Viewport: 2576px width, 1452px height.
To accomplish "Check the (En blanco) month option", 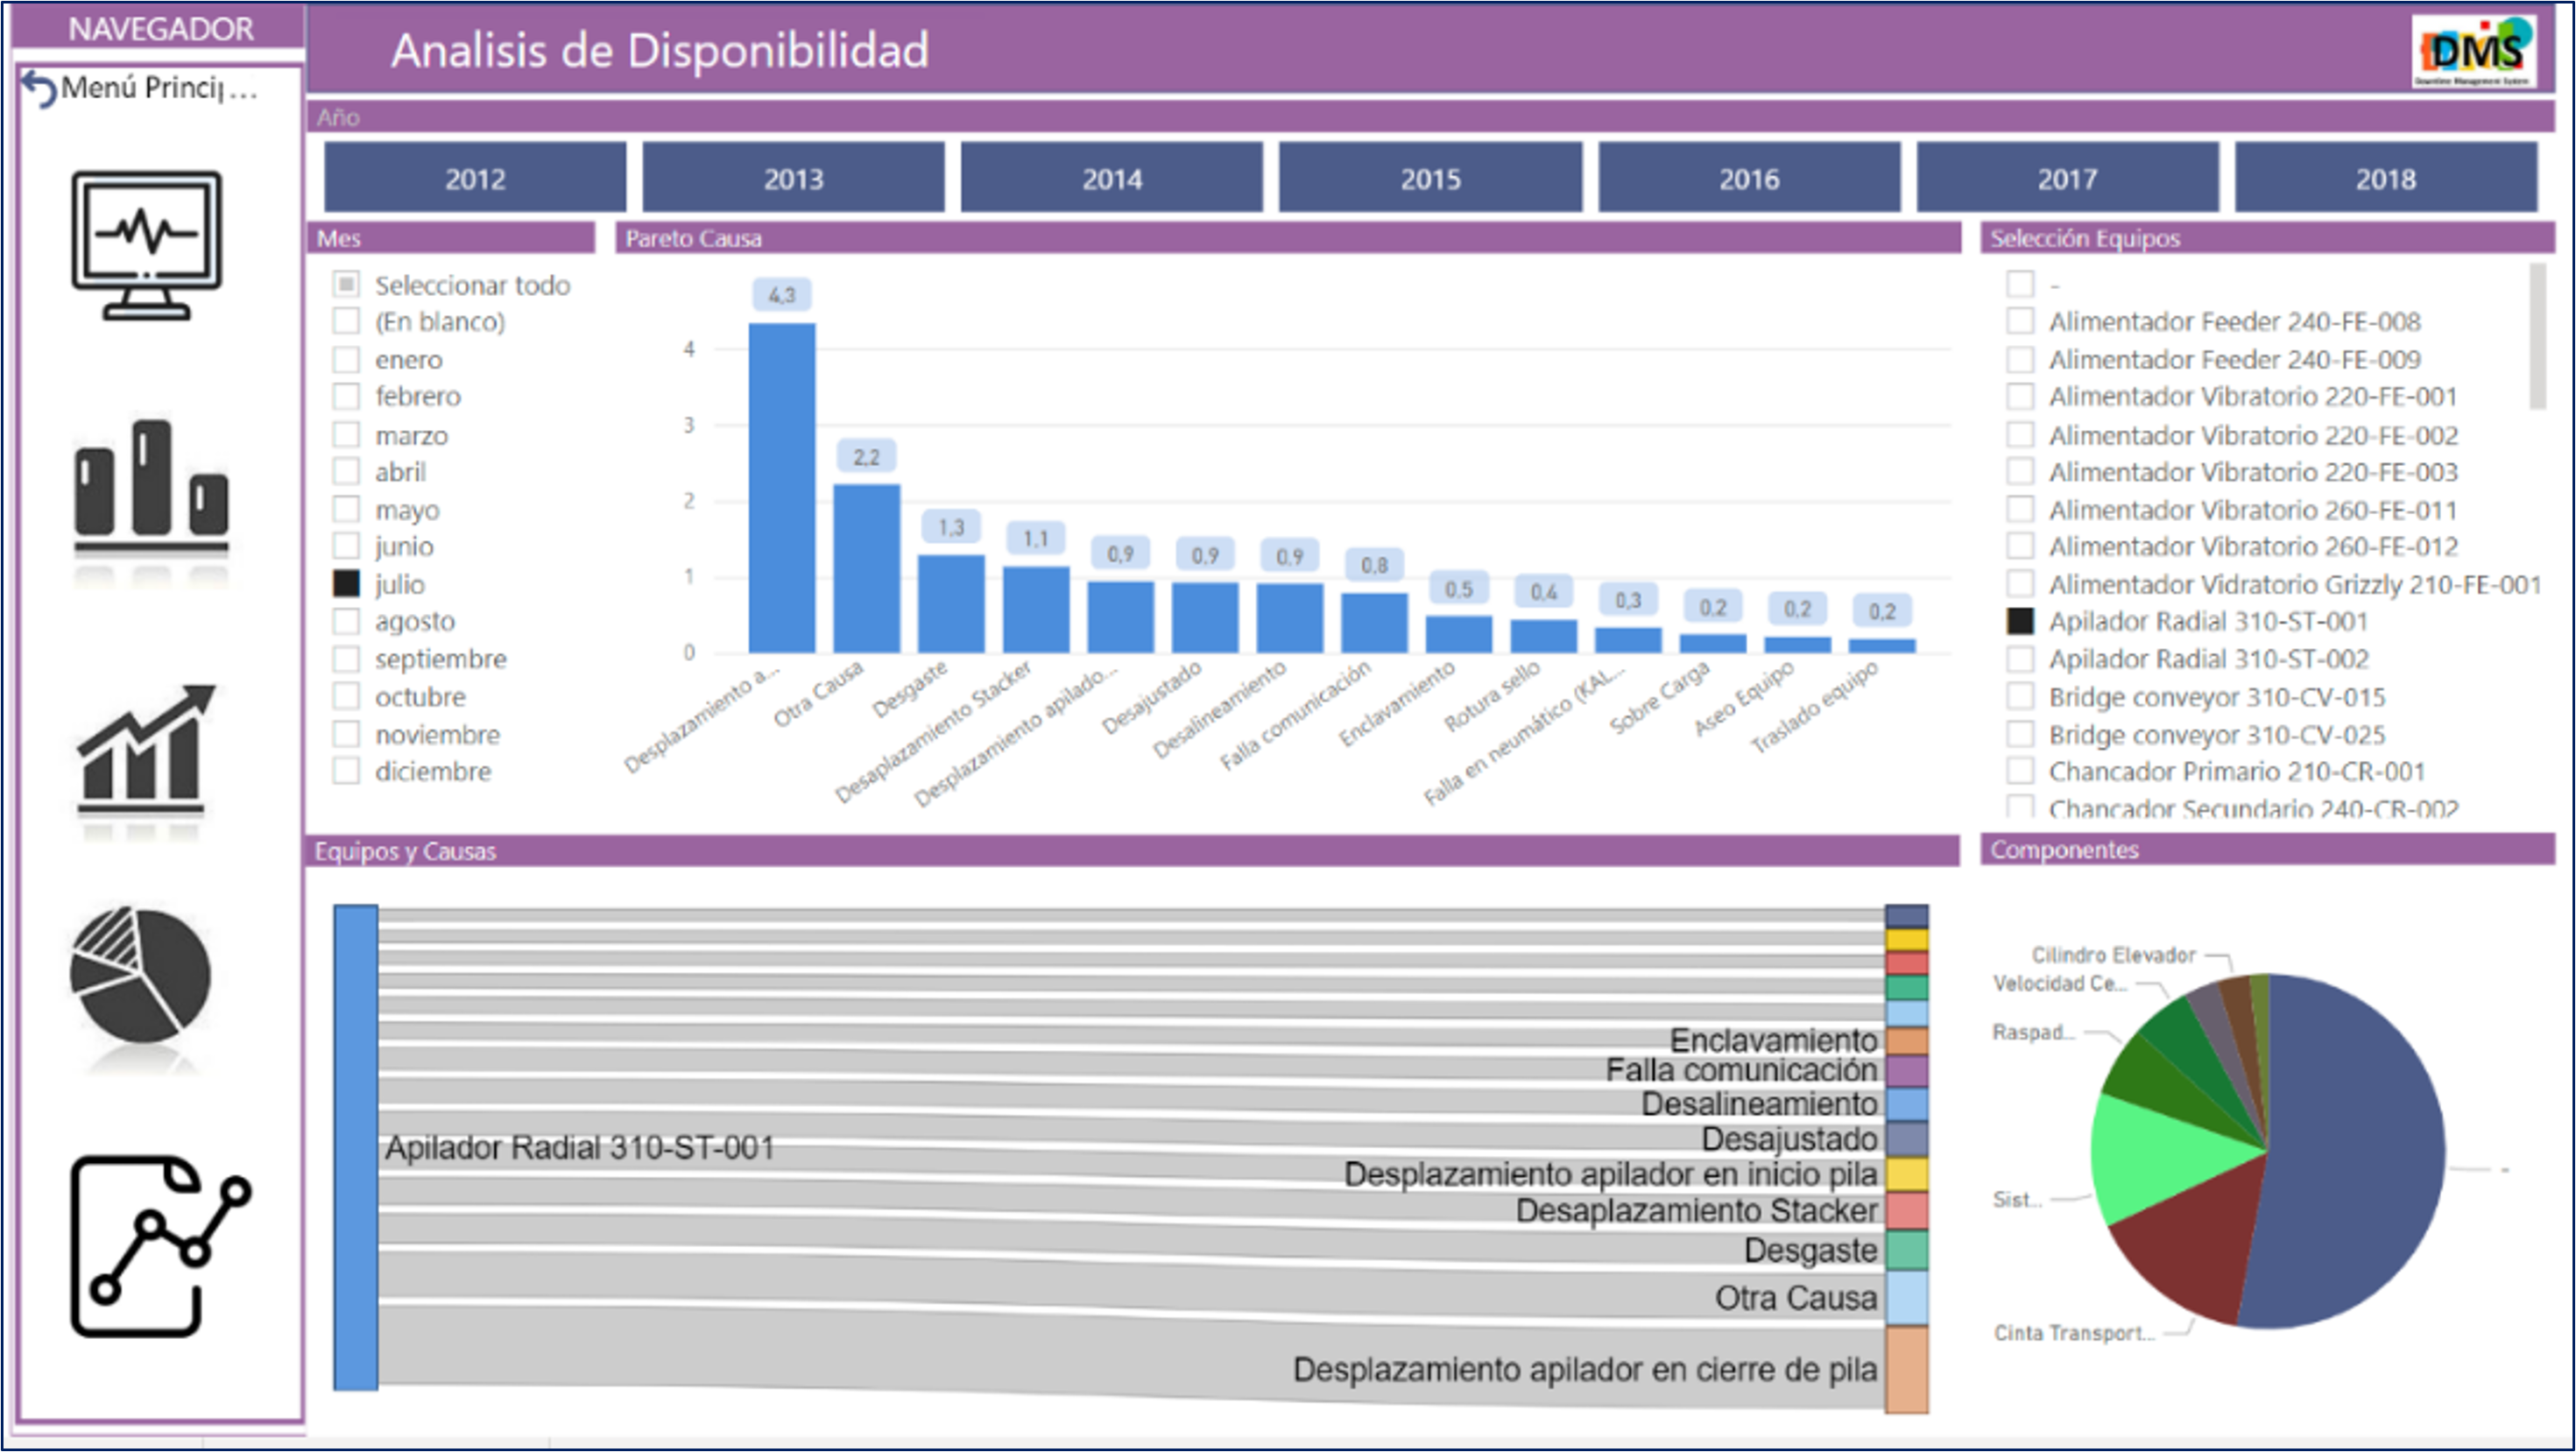I will (x=346, y=321).
